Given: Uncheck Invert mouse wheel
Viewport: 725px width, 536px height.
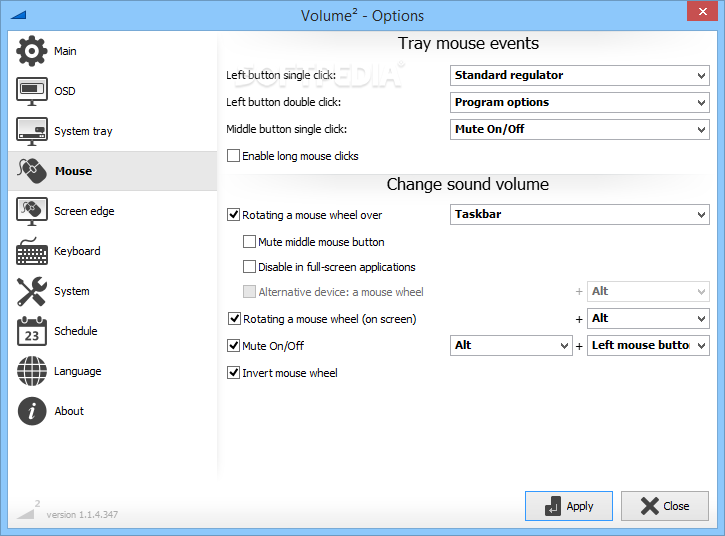Looking at the screenshot, I should tap(233, 372).
